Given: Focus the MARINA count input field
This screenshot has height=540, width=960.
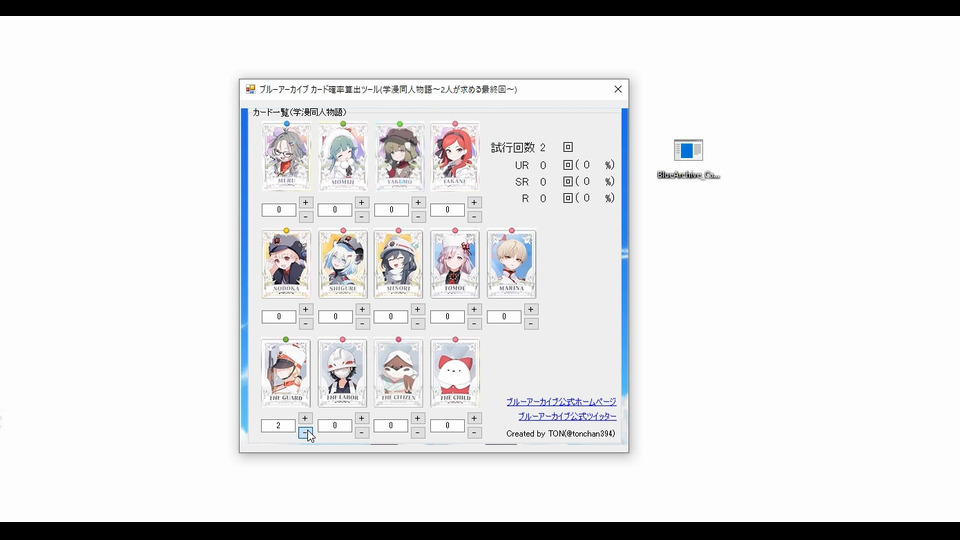Looking at the screenshot, I should point(504,317).
